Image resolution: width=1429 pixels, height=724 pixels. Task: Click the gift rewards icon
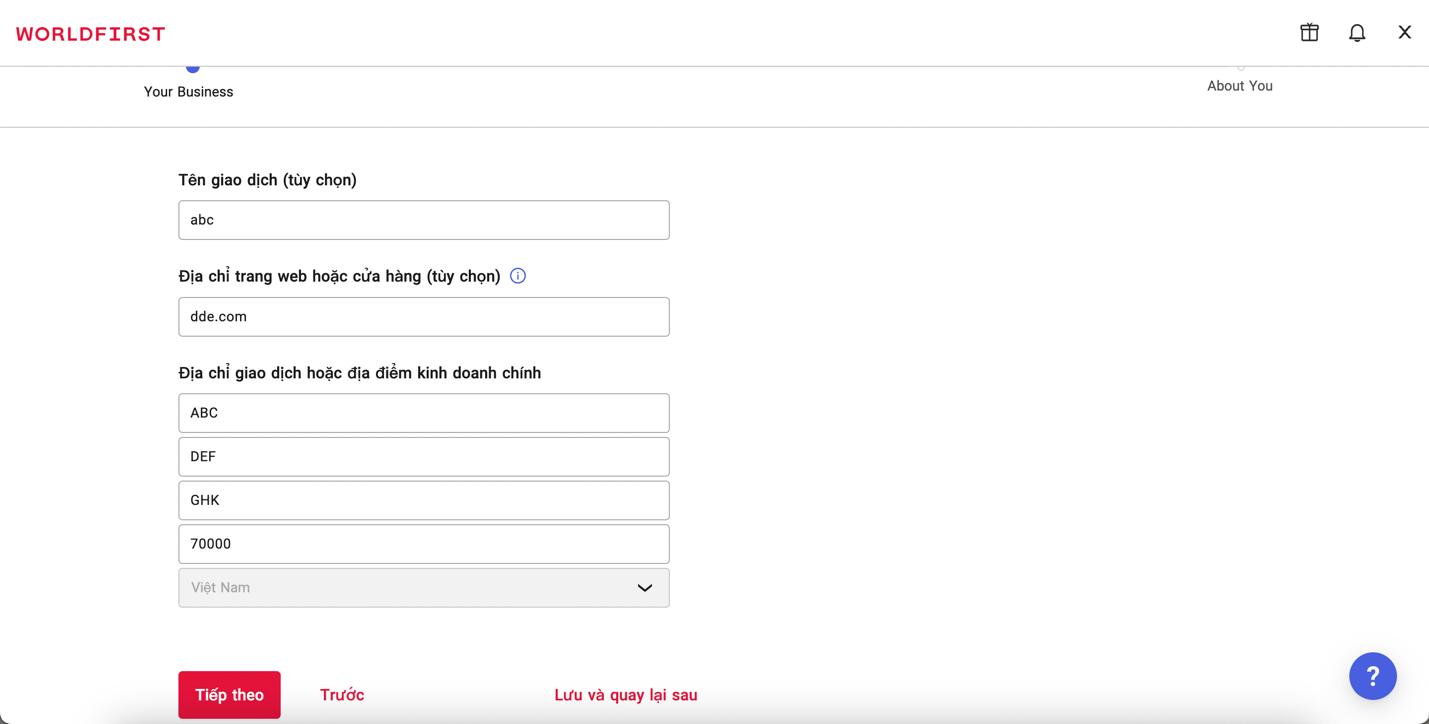[1309, 33]
